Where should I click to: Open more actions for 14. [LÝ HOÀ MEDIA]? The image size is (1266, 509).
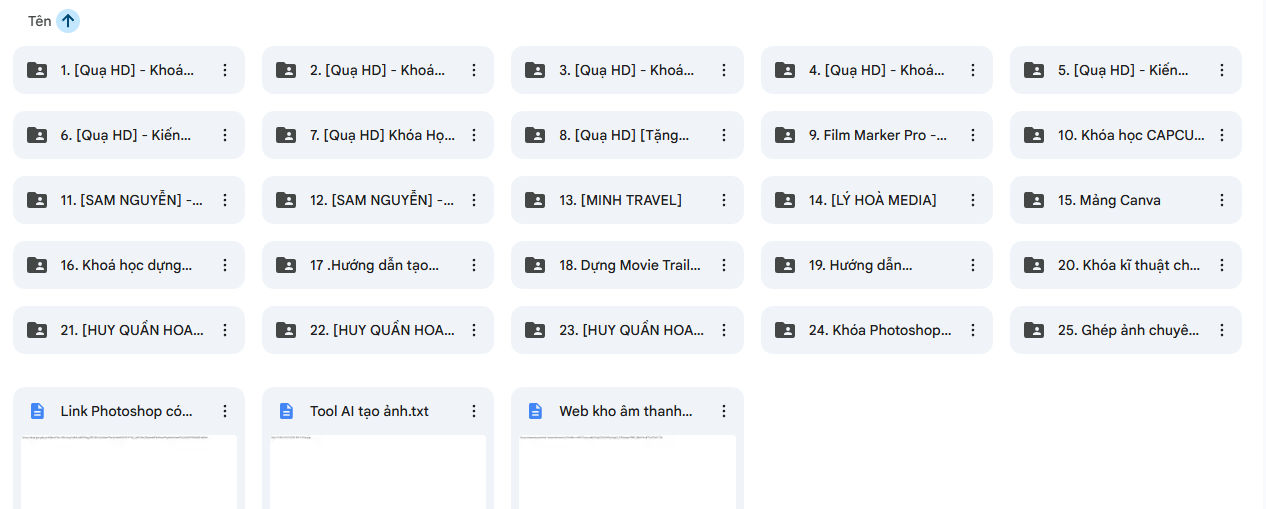click(x=973, y=200)
